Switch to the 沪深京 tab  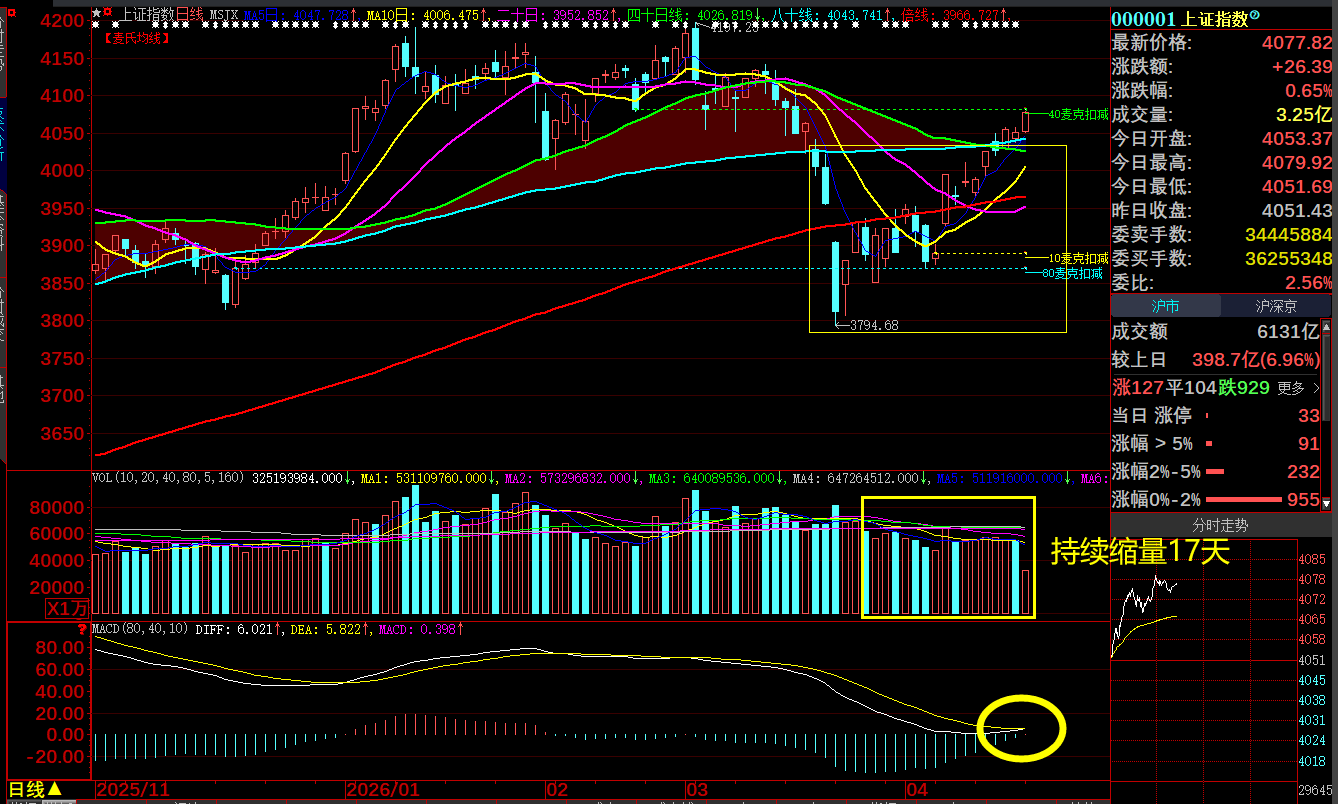(1277, 306)
